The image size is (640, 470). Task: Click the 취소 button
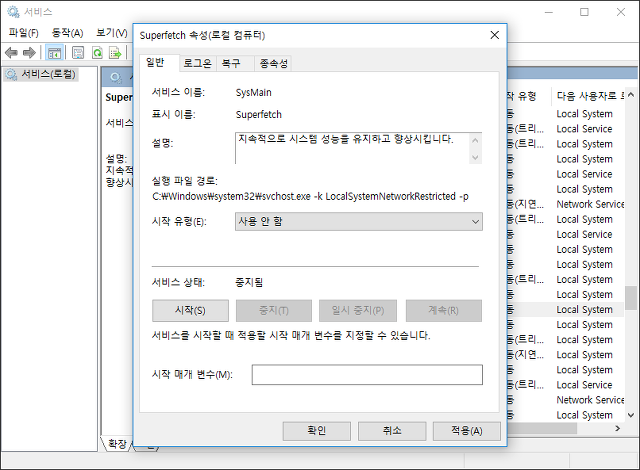tap(392, 431)
